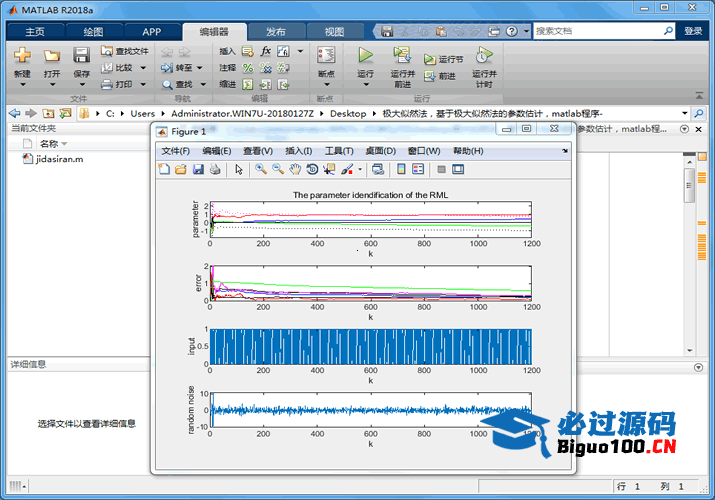Click the search documentation input field
715x500 pixels.
pos(598,31)
